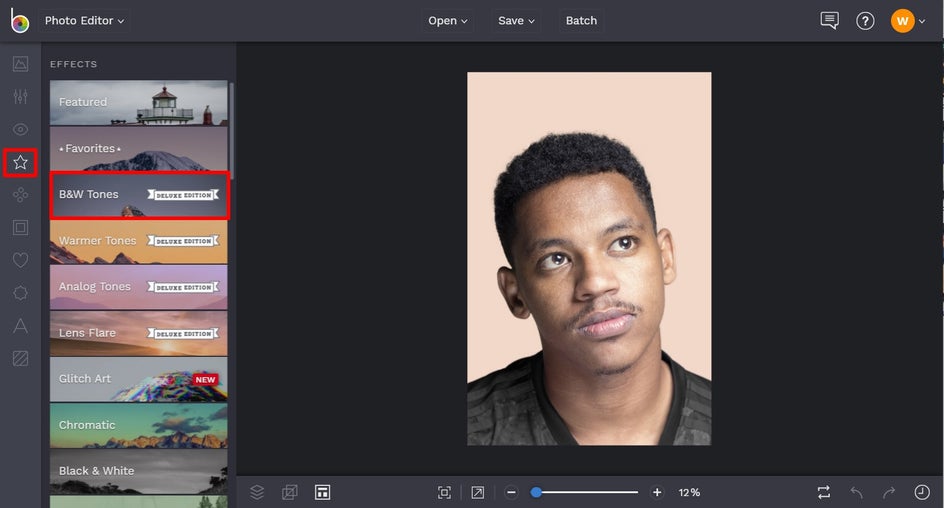Click the fit to screen icon

[444, 492]
